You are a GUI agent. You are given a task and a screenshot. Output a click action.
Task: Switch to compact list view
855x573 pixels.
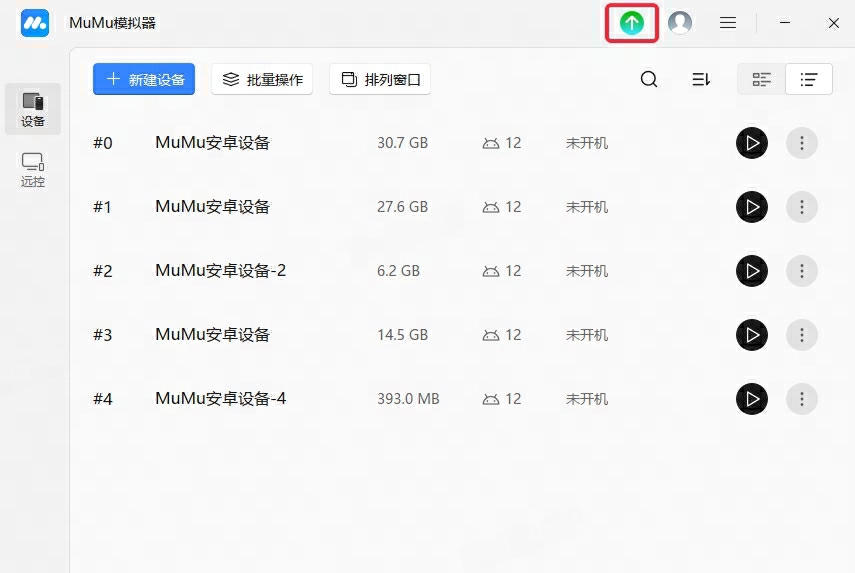click(809, 80)
